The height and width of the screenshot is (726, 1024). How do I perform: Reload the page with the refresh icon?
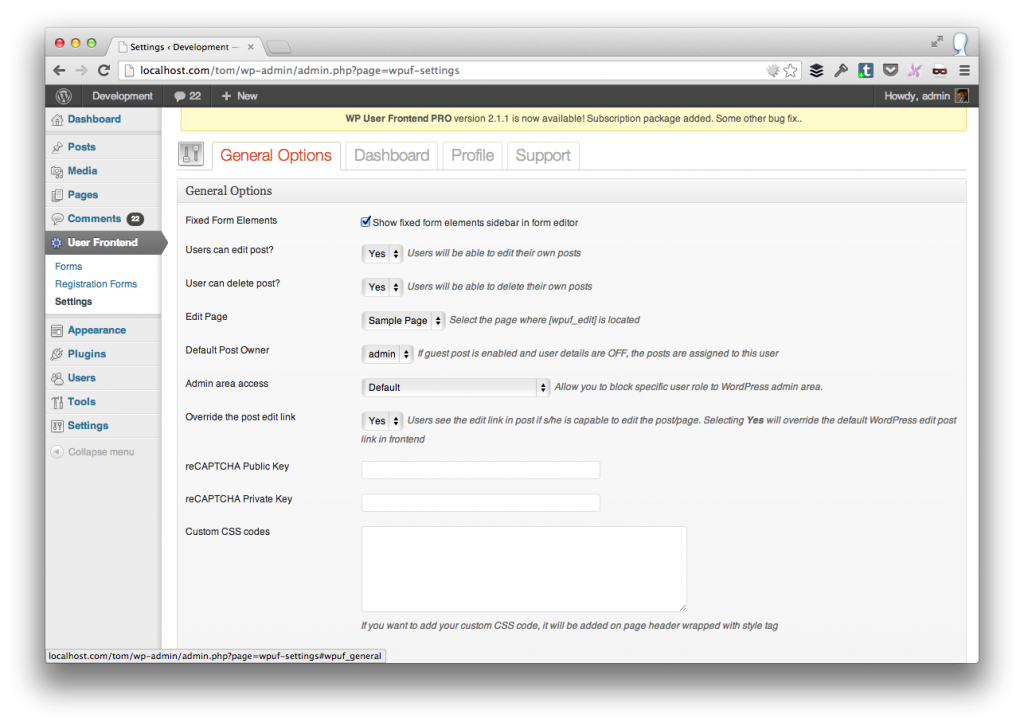coord(104,71)
